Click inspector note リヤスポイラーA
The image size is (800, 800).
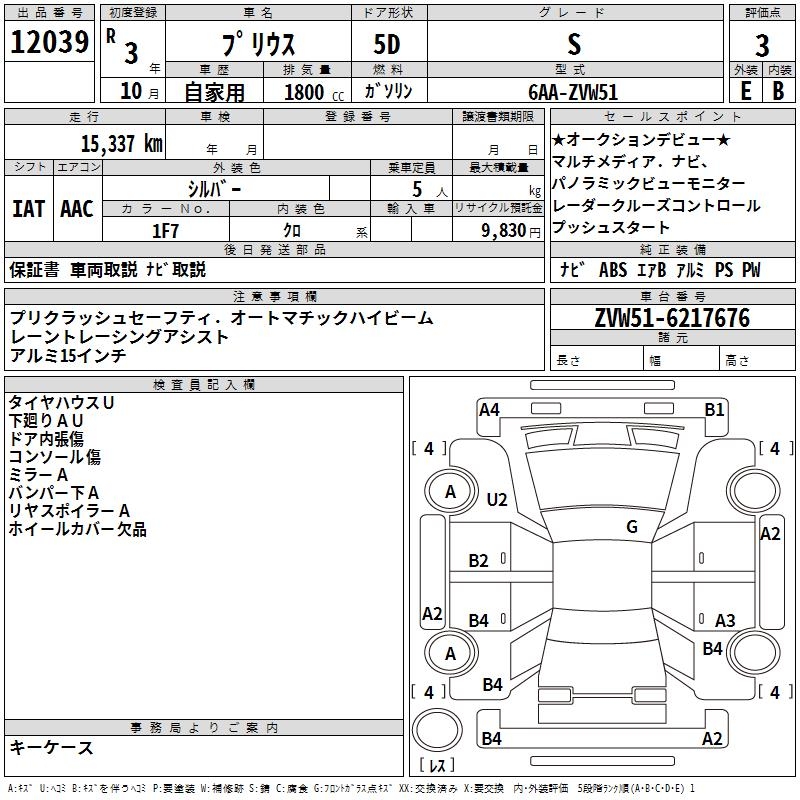[69, 511]
